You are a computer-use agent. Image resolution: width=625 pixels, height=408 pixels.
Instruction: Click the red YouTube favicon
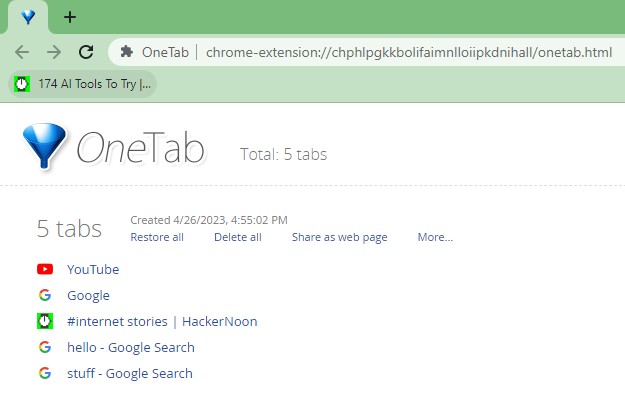45,269
